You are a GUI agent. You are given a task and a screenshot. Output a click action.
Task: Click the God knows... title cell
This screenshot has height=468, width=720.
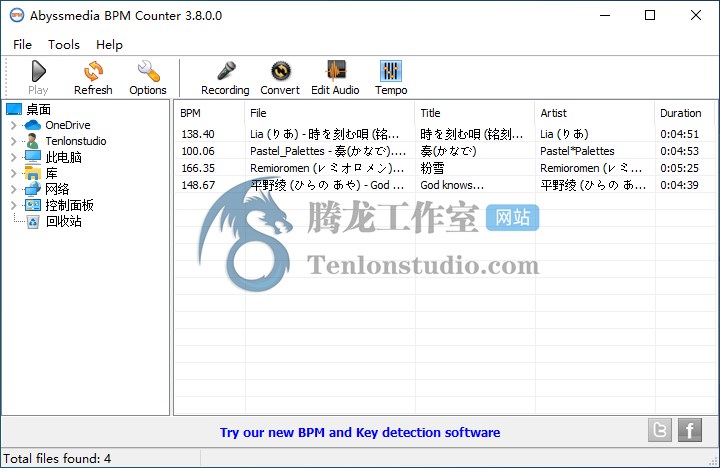tap(452, 185)
